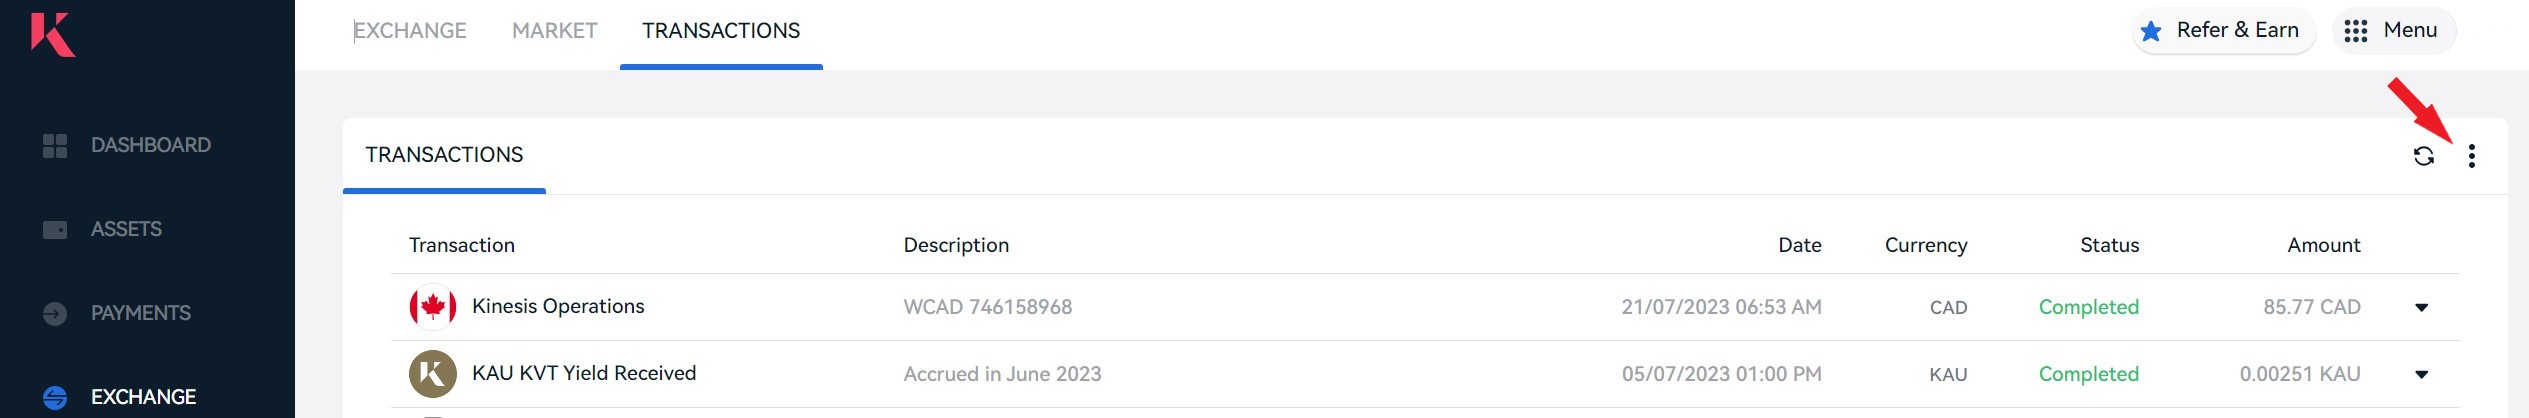Click the Amount column header
Image resolution: width=2529 pixels, height=418 pixels.
click(x=2324, y=245)
